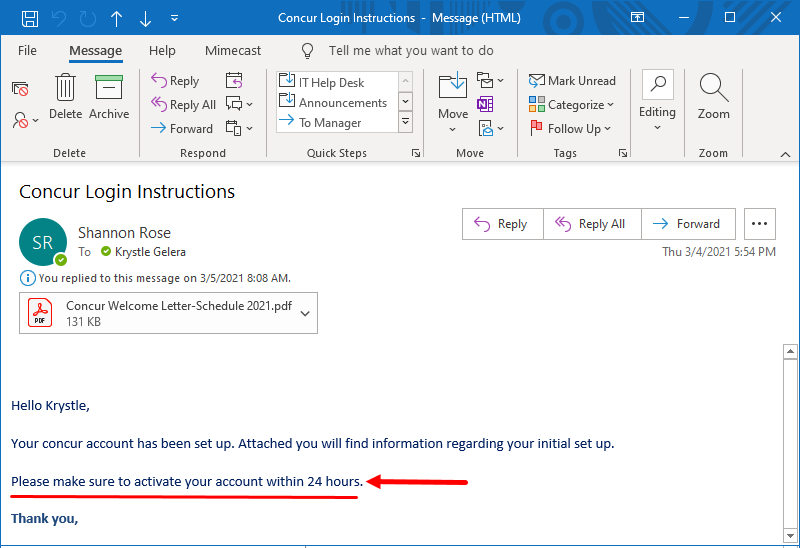Click the message timestamp Thu 3/4/2021 5:54 PM
The height and width of the screenshot is (548, 800).
pyautogui.click(x=718, y=252)
